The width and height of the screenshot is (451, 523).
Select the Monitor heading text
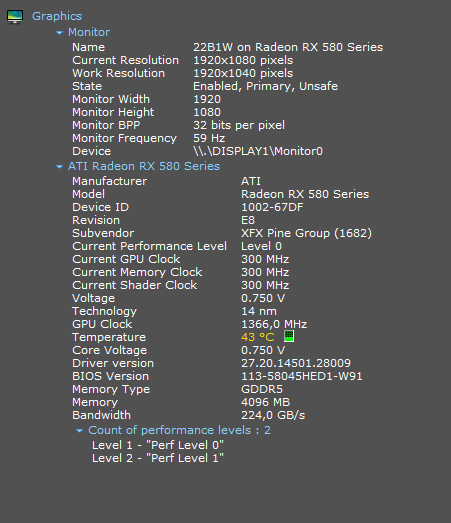click(x=89, y=32)
